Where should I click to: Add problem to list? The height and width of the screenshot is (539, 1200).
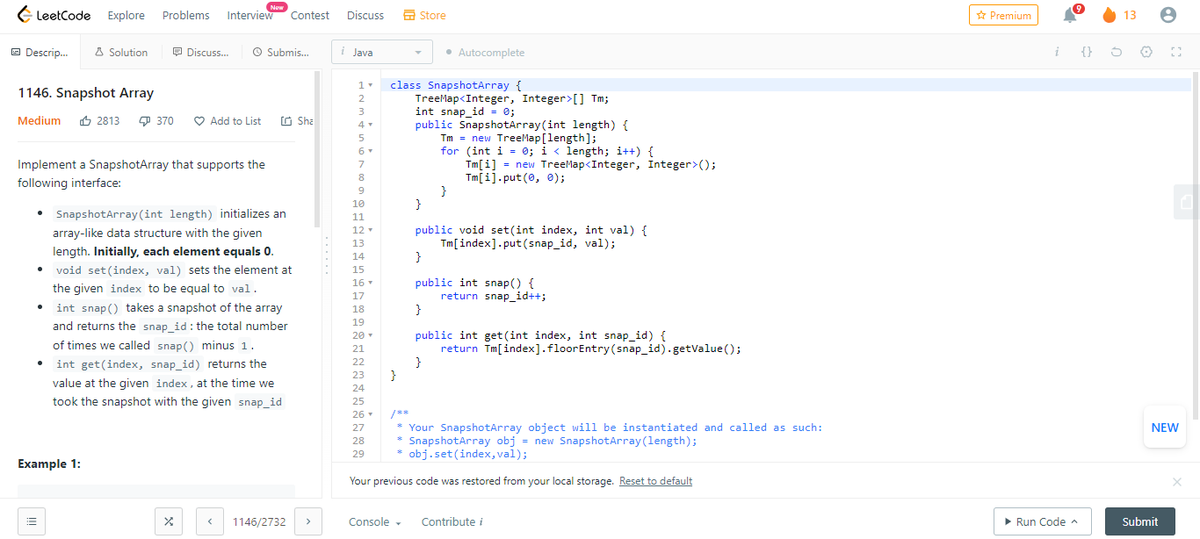[x=228, y=121]
